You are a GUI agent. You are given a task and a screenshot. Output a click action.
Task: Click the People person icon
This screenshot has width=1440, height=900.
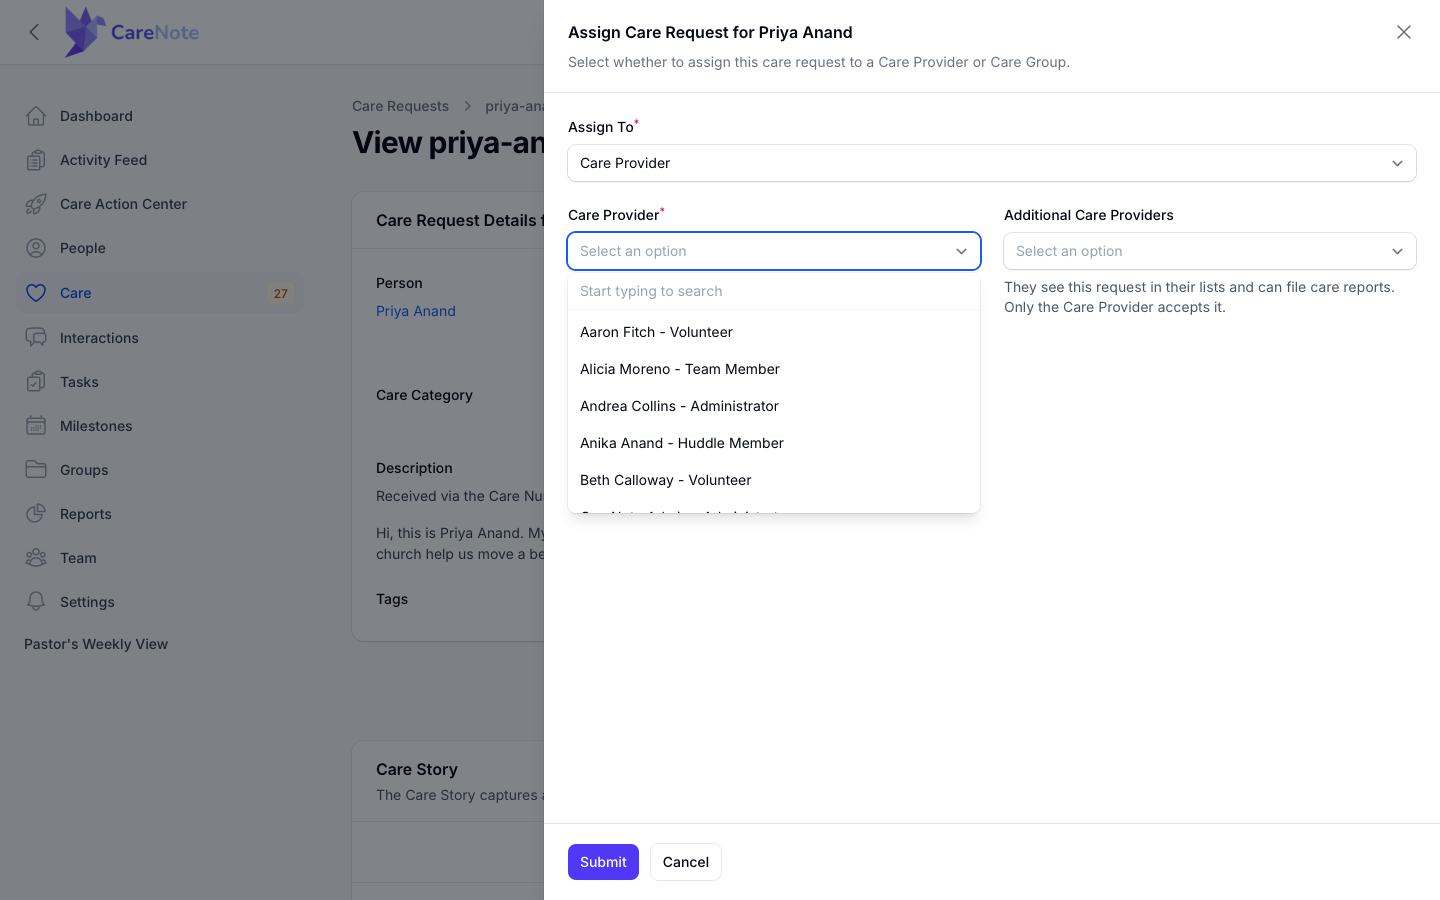tap(36, 248)
